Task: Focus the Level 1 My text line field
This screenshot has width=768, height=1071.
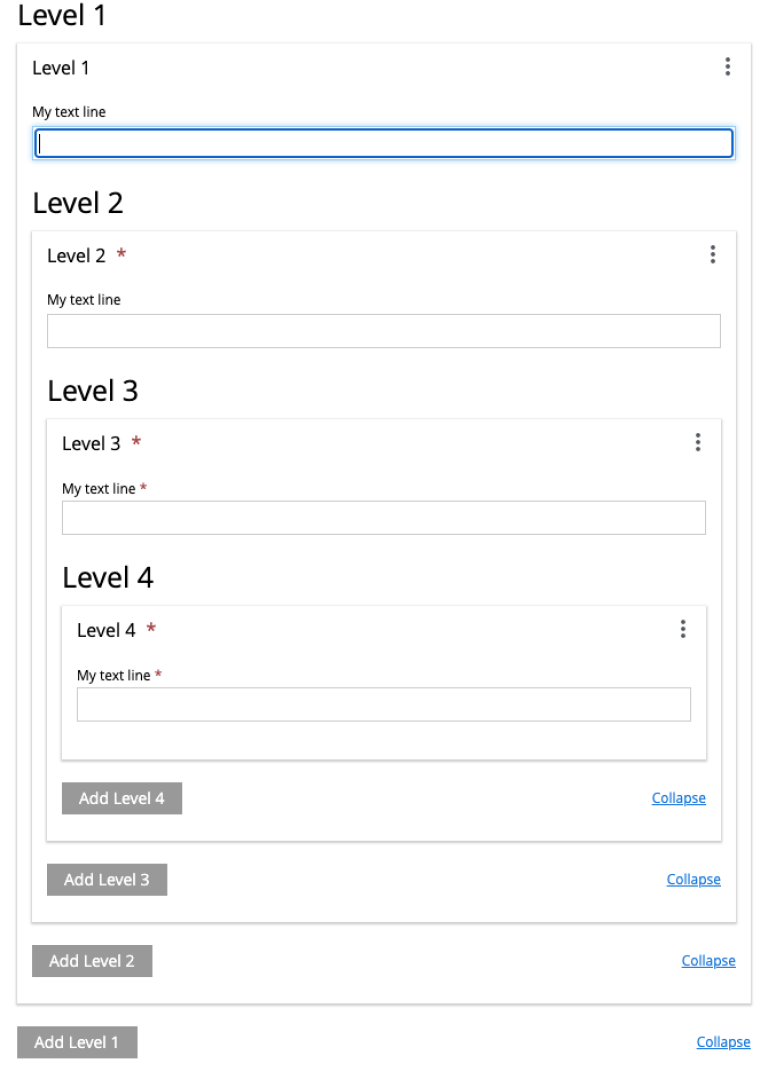Action: [384, 143]
